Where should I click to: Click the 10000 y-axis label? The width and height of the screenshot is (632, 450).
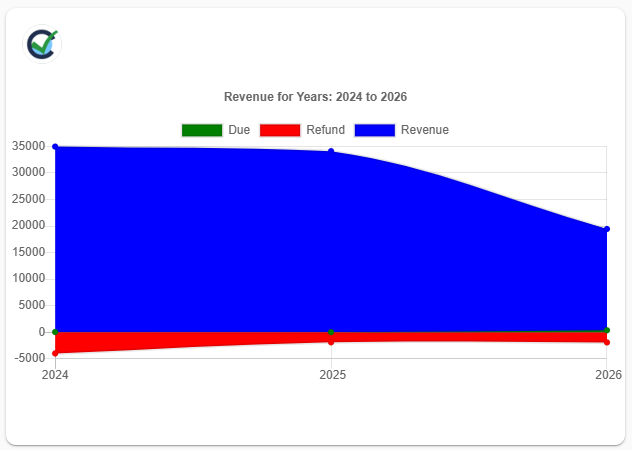pyautogui.click(x=29, y=278)
